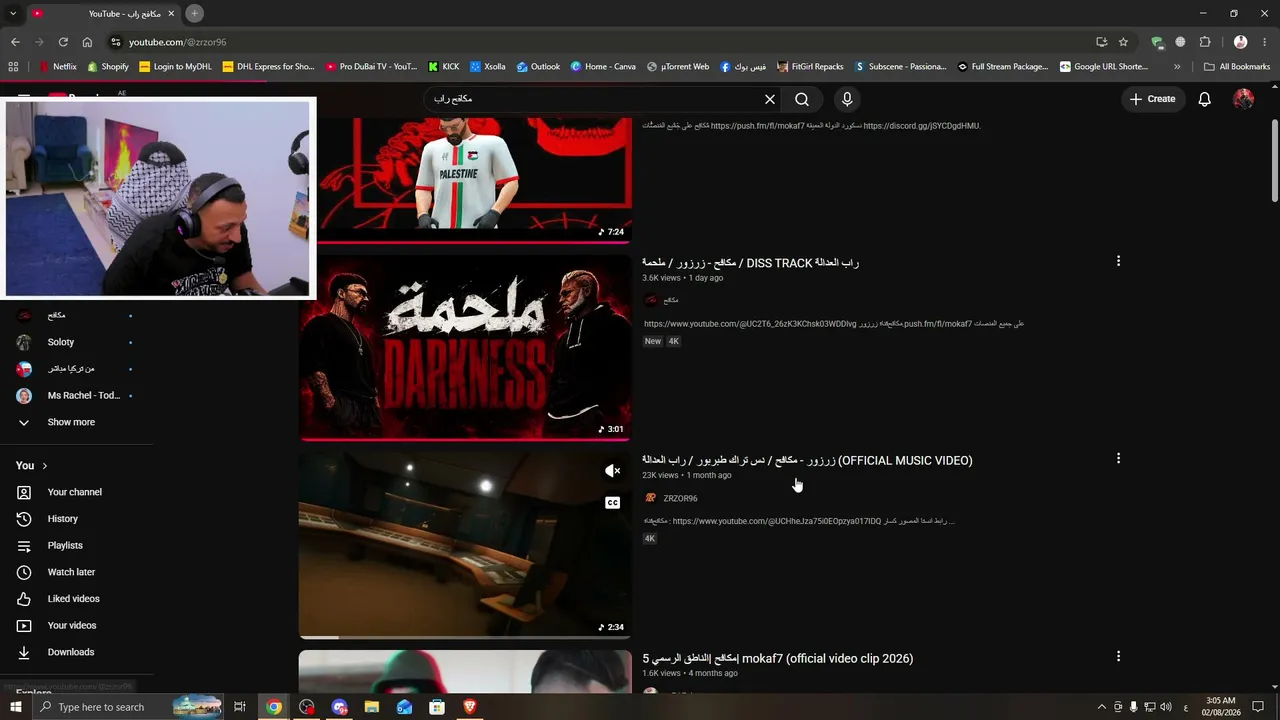Viewport: 1280px width, 720px height.
Task: Go to Your channel in sidebar
Action: (x=75, y=492)
